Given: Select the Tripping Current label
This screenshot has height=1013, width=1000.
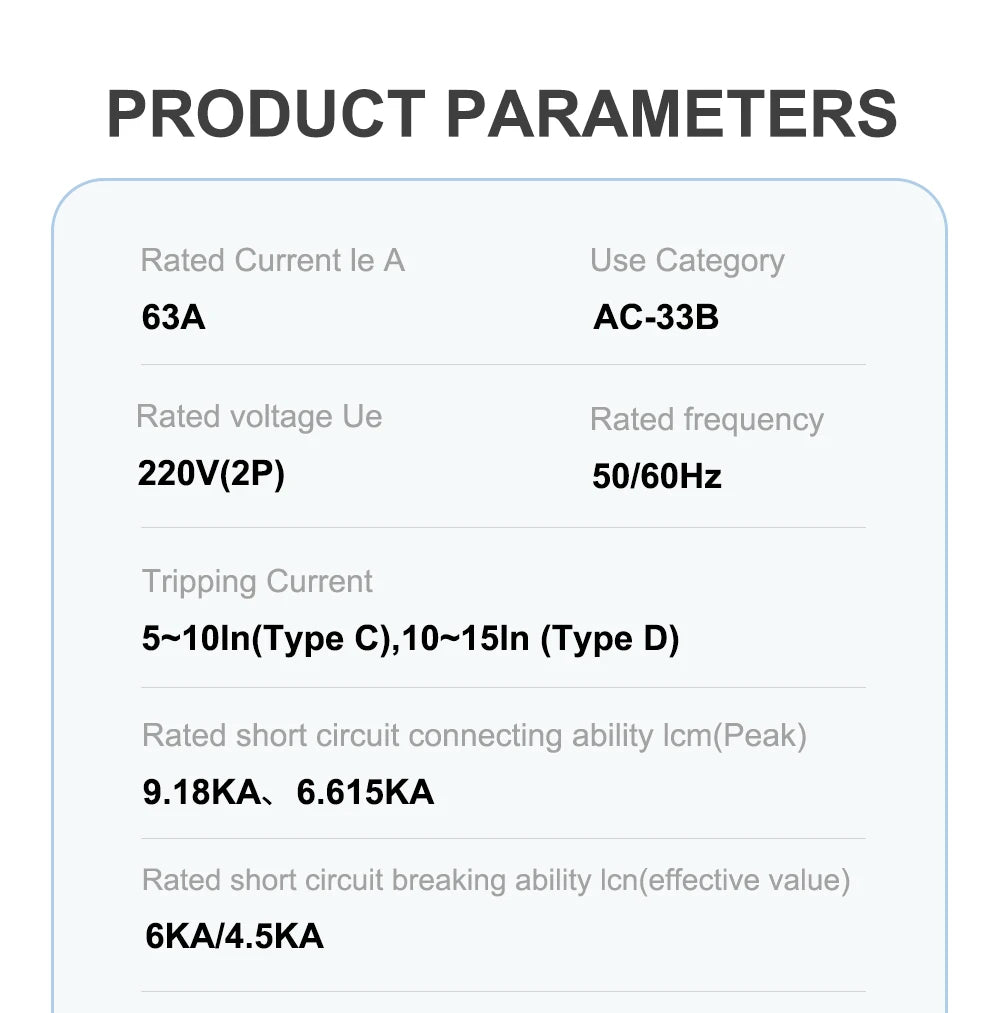Looking at the screenshot, I should (x=257, y=582).
